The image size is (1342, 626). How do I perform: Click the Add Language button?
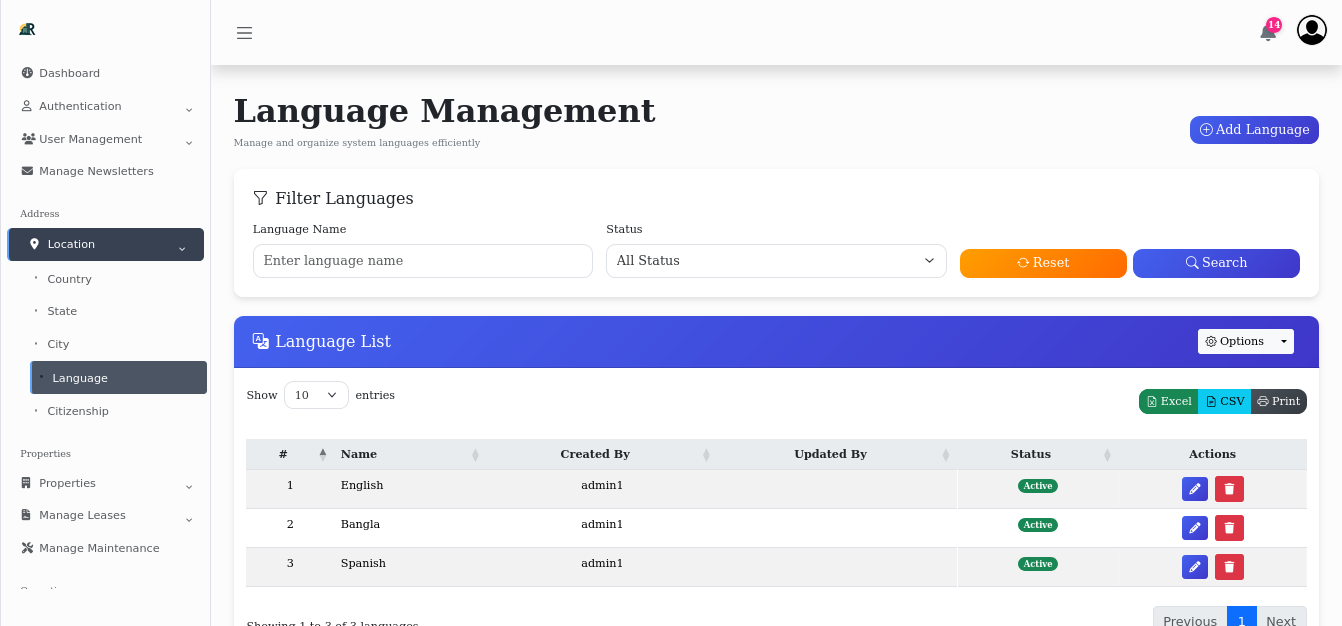click(1254, 130)
